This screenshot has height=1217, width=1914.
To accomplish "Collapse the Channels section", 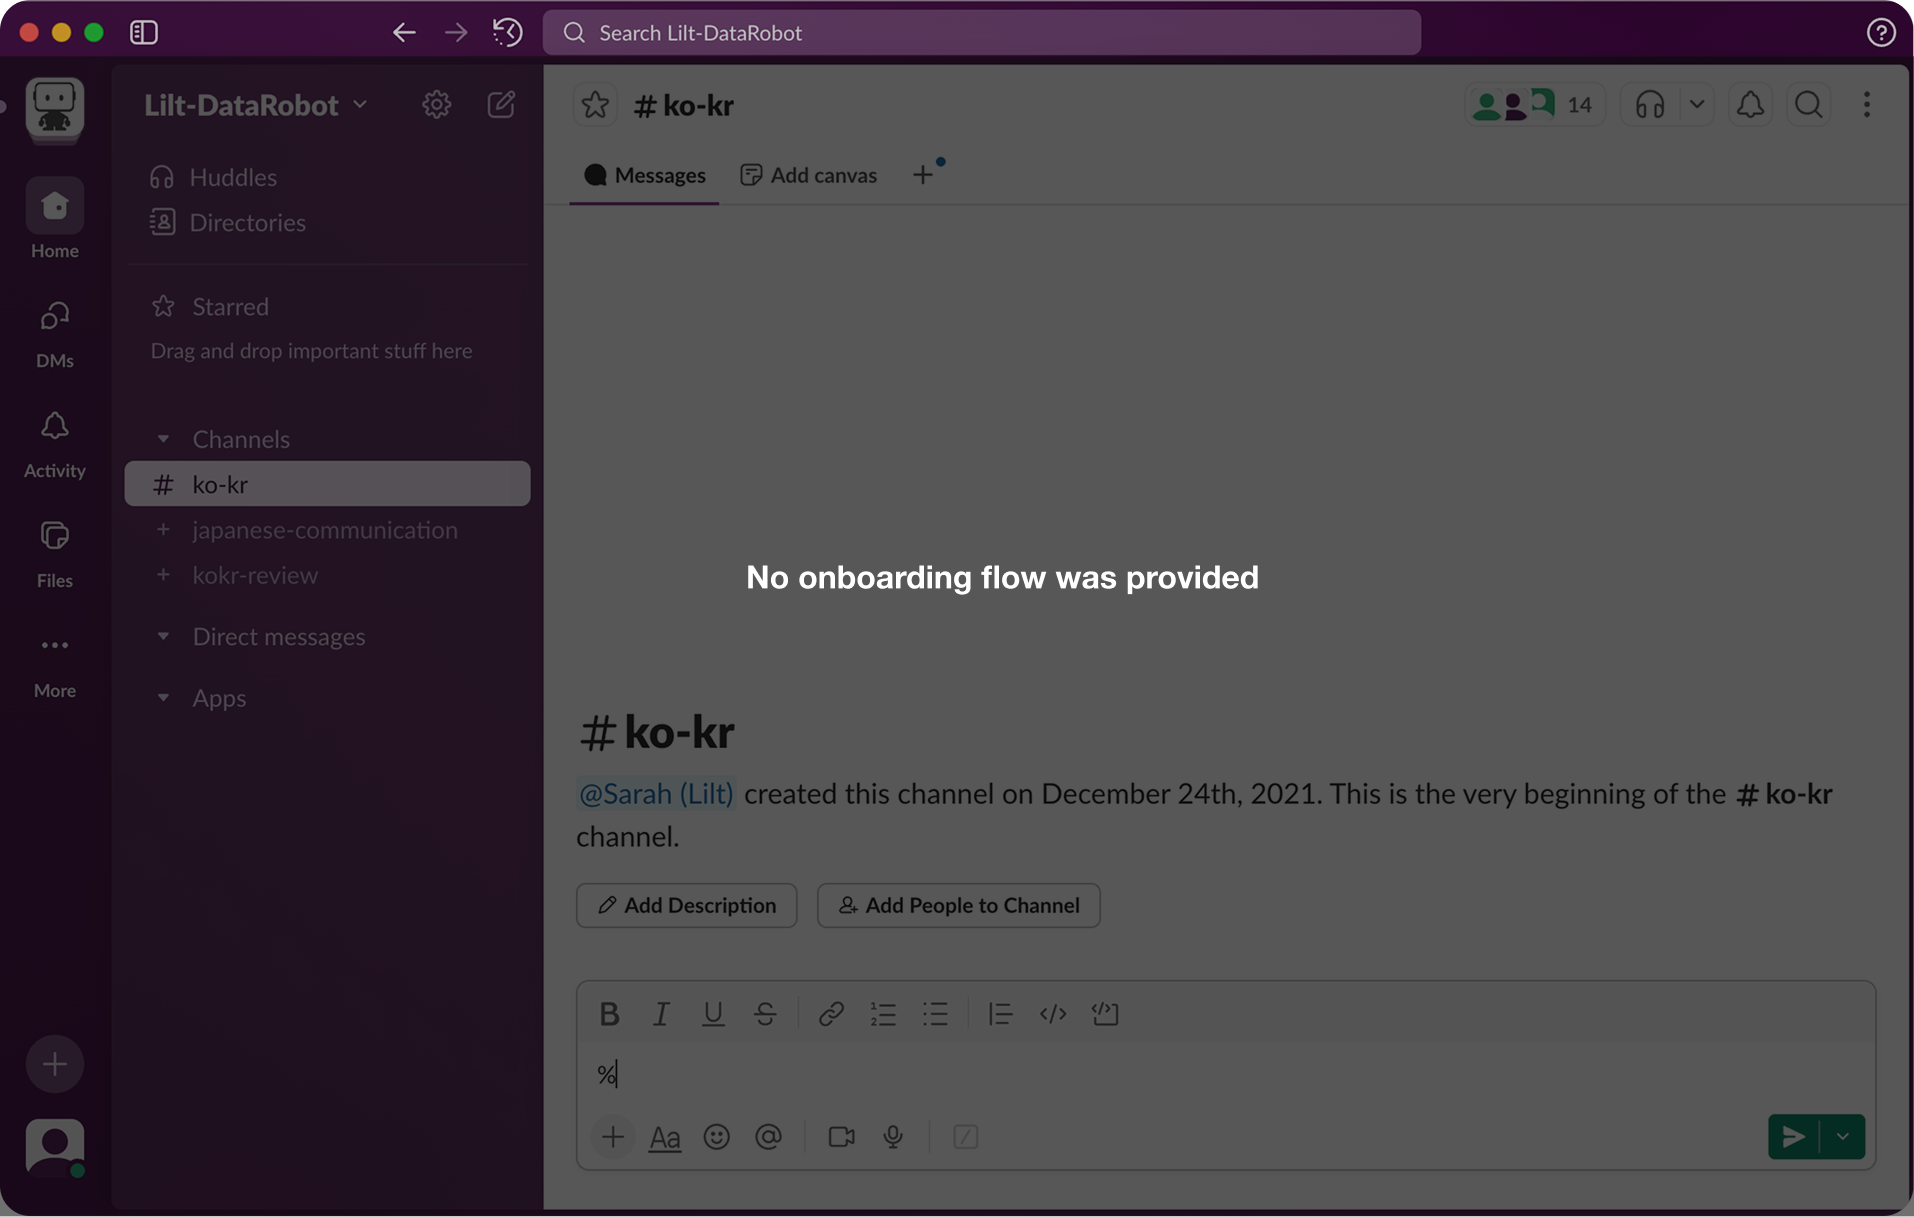I will [x=163, y=439].
